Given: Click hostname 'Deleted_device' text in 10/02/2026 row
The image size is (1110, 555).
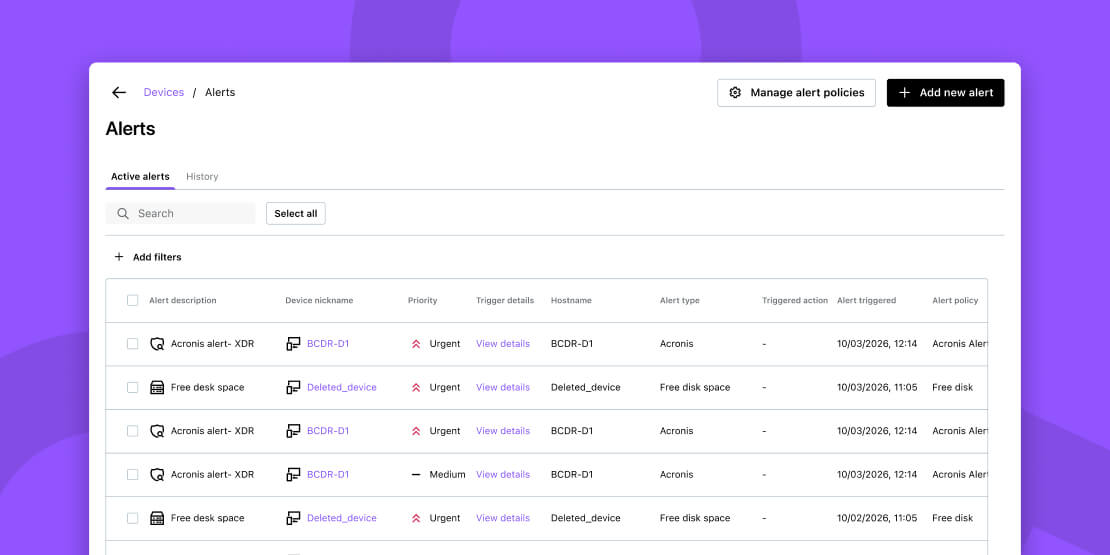Looking at the screenshot, I should [585, 518].
